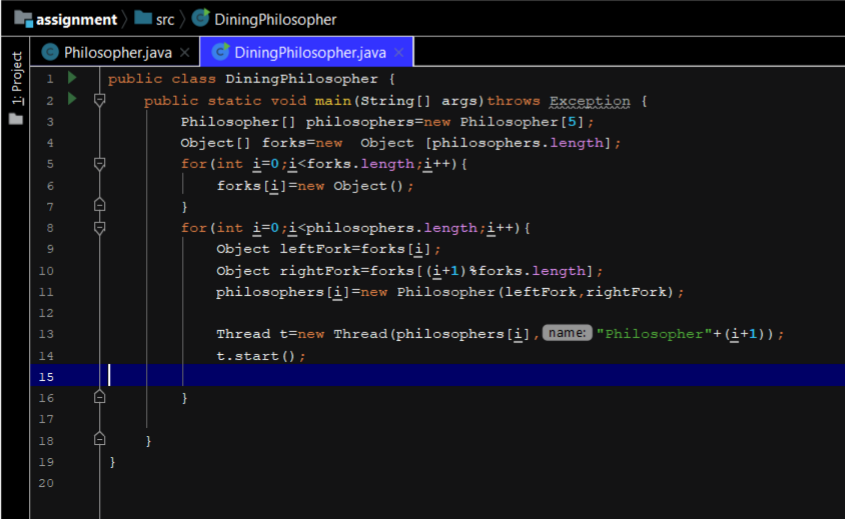Click the word 'DiningPhilosopher' on line 1
The width and height of the screenshot is (845, 519).
pyautogui.click(x=302, y=79)
